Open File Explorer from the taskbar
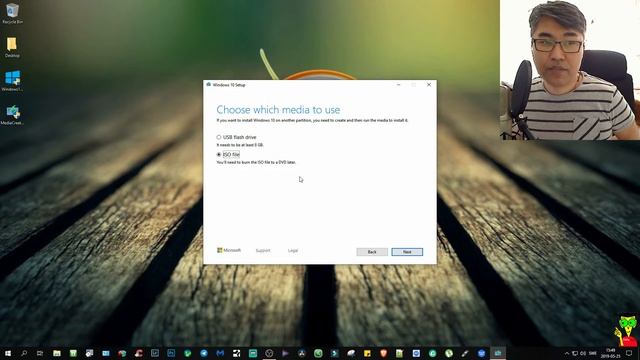Screen dimensions: 640x360 tap(57, 353)
